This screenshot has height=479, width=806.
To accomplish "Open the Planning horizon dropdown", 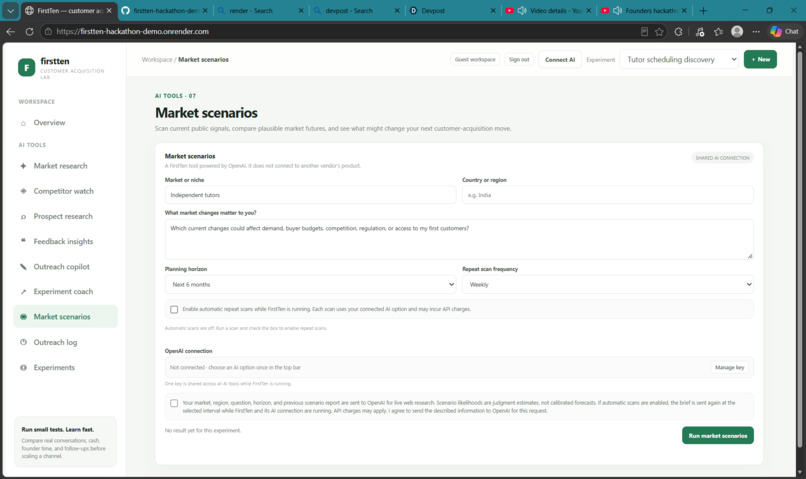I will pyautogui.click(x=310, y=284).
